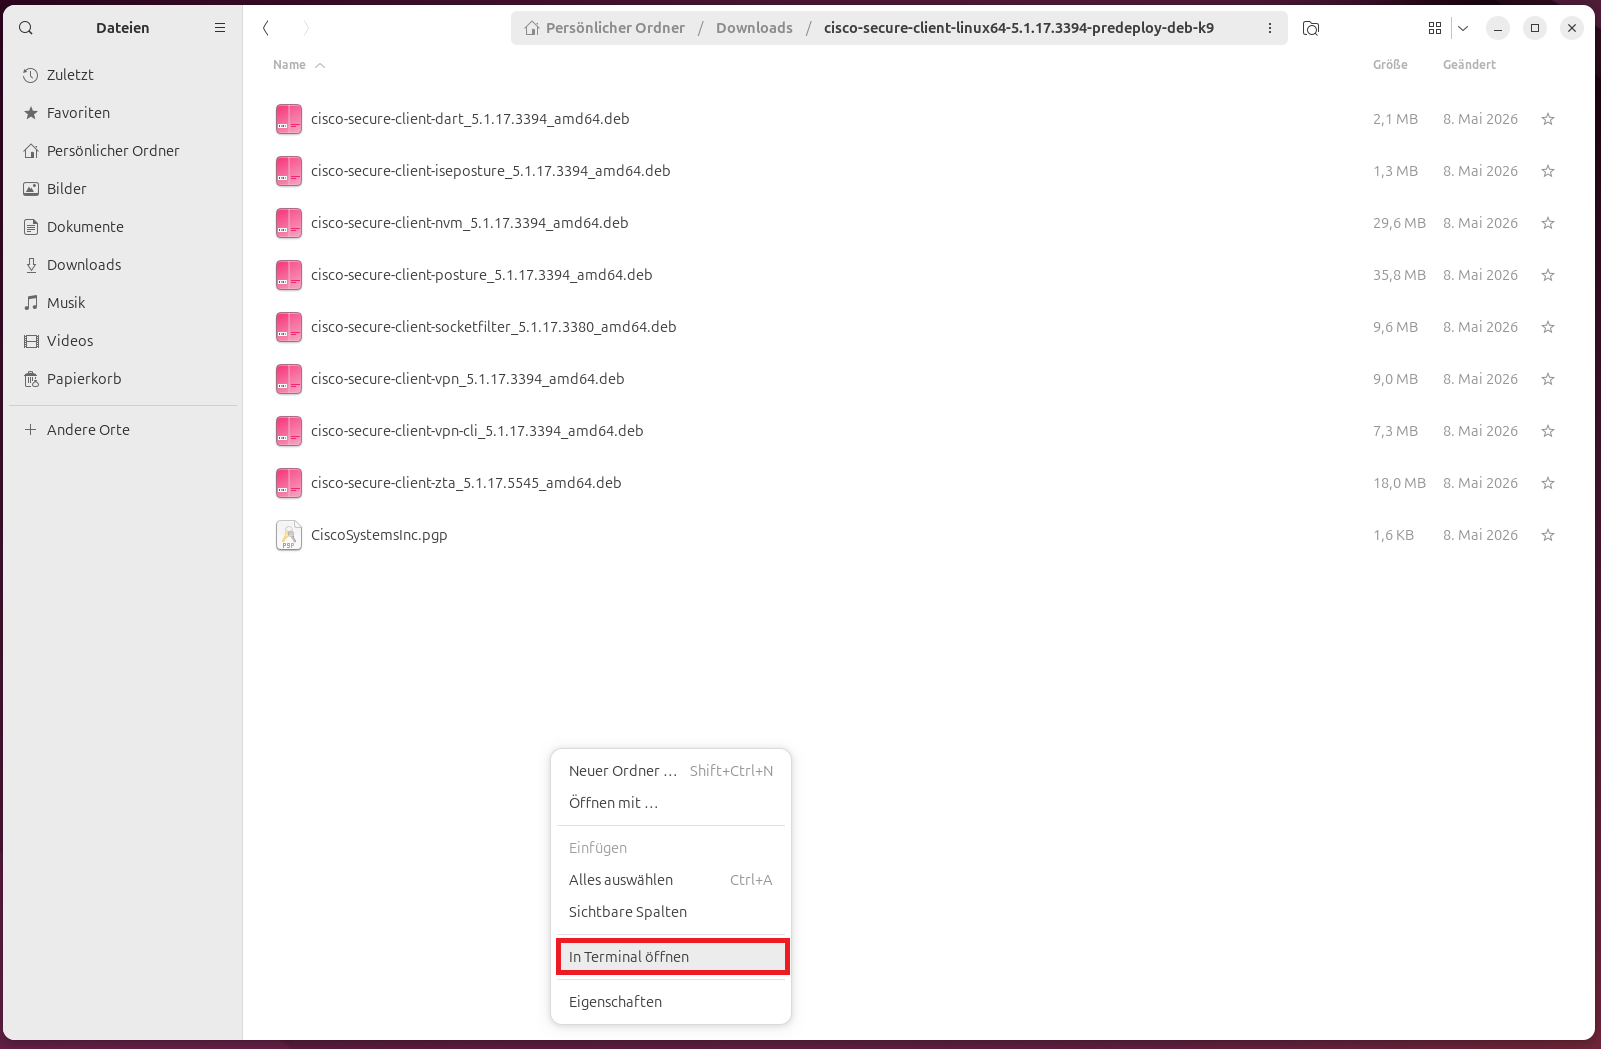The height and width of the screenshot is (1049, 1601).
Task: Star the cisco-secure-client-vpn_5.1.17 file
Action: point(1548,379)
